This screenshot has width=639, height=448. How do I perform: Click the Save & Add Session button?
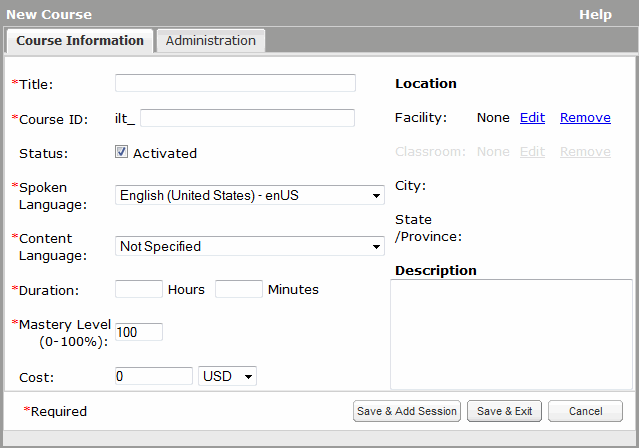(x=406, y=411)
